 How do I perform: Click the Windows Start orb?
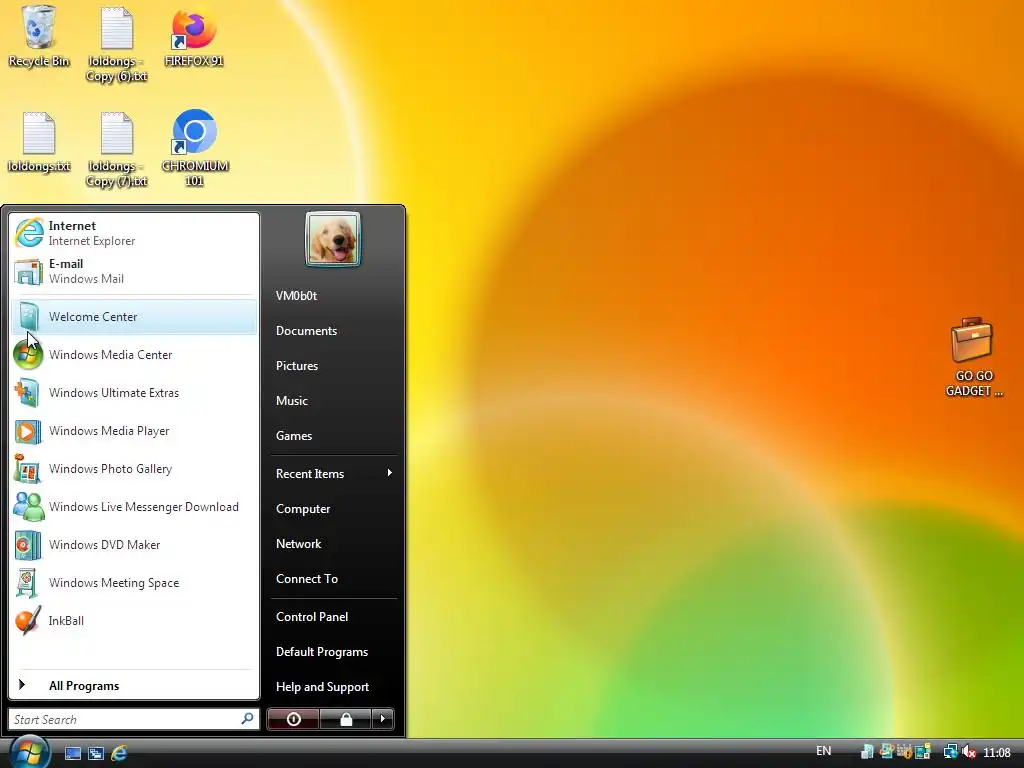[29, 752]
